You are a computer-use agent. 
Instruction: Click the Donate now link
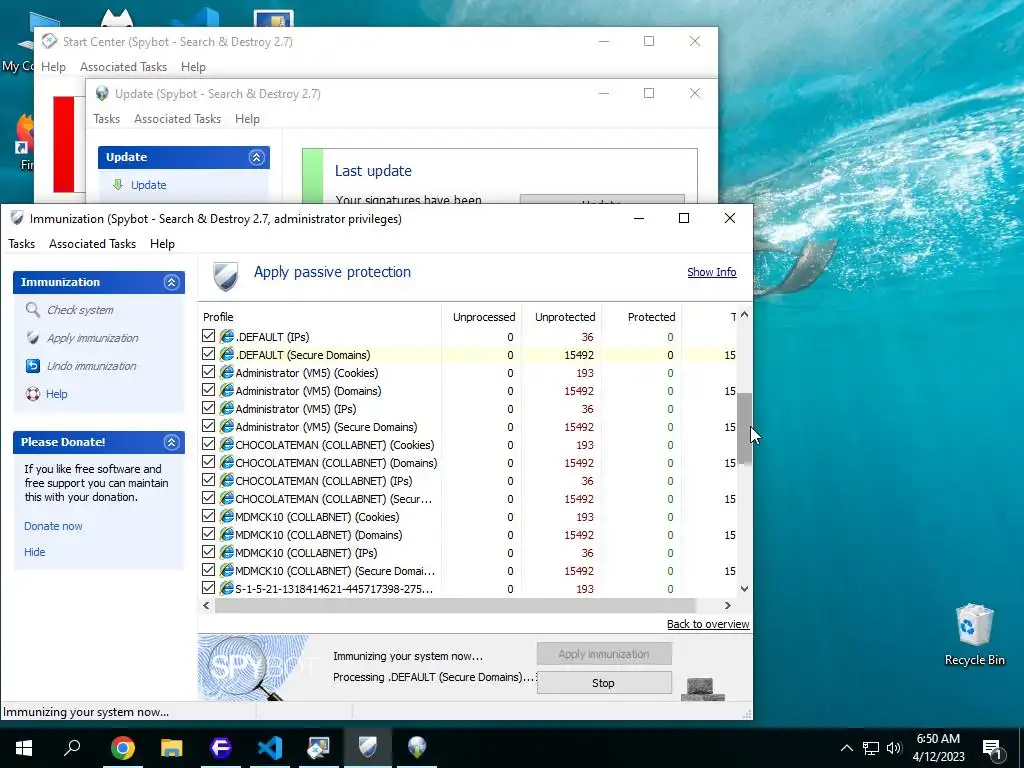[x=54, y=526]
